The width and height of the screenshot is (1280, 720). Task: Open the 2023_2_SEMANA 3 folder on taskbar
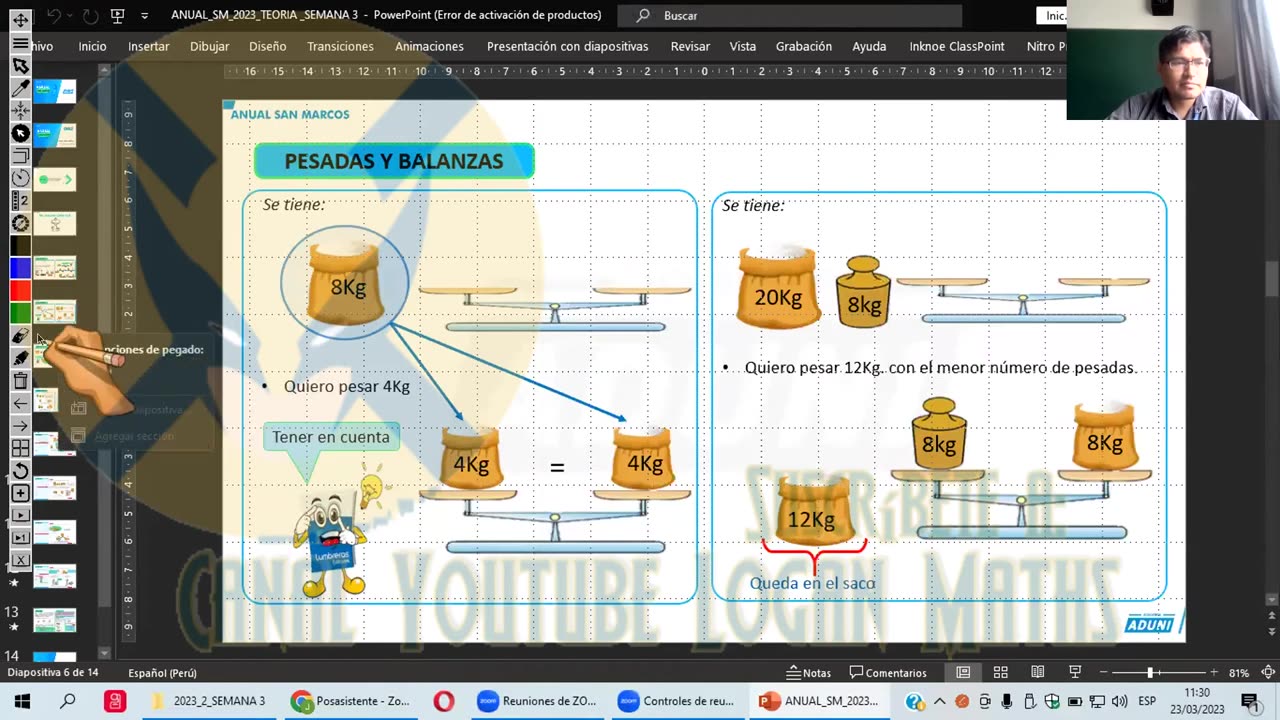209,701
